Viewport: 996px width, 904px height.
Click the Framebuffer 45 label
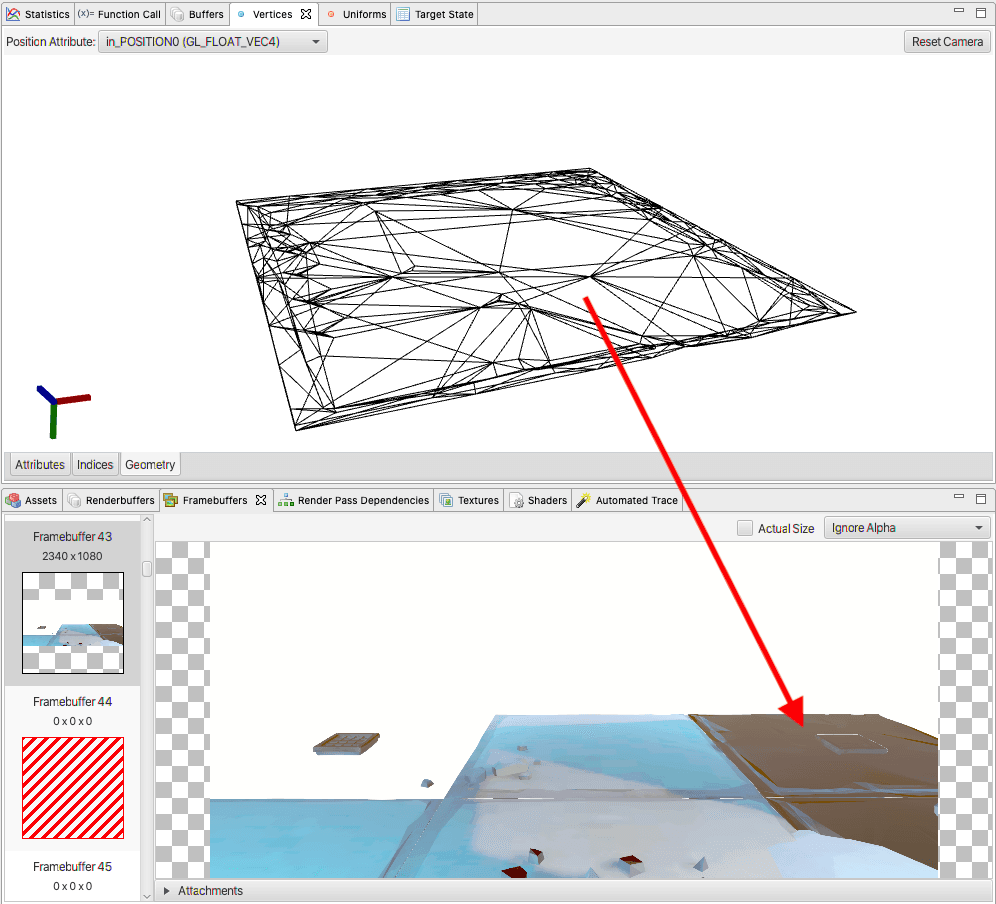(72, 867)
